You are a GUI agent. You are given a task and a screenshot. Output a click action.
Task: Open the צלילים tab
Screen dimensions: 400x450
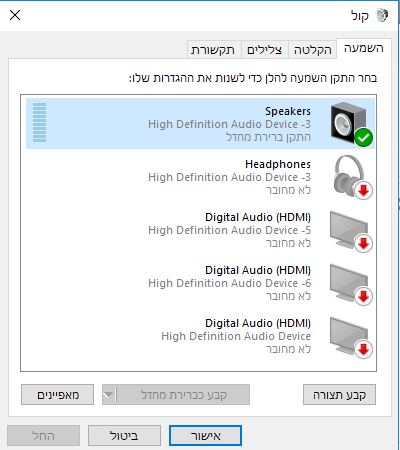(265, 50)
